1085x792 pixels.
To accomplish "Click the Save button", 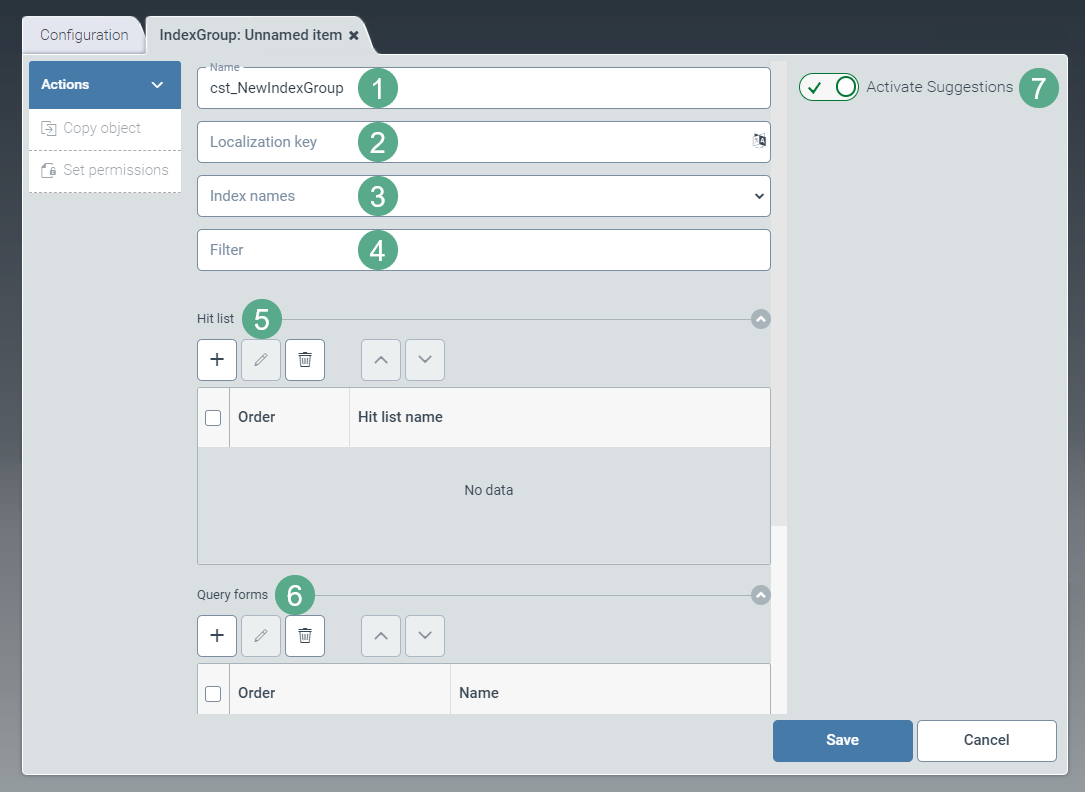I will coord(842,741).
